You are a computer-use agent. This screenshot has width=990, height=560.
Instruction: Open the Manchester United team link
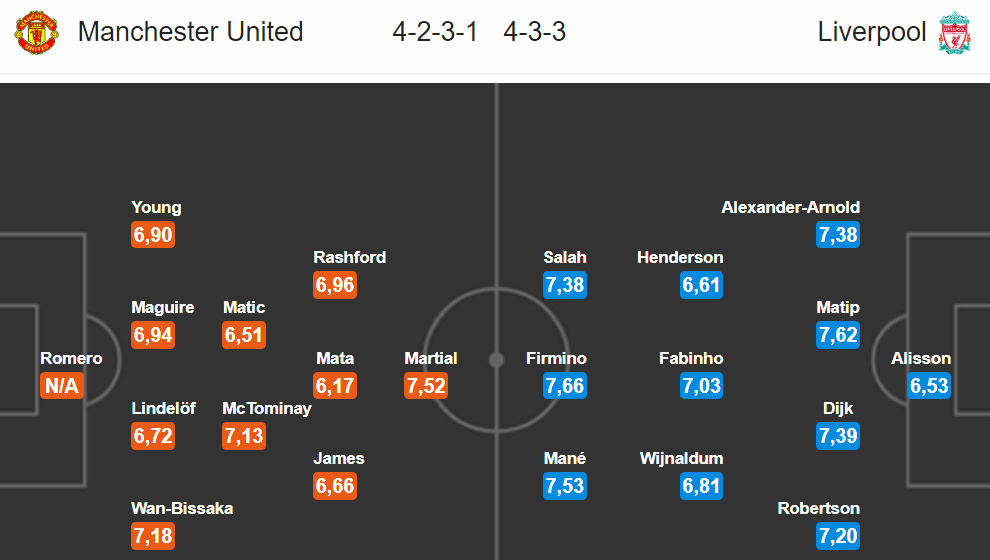coord(191,32)
